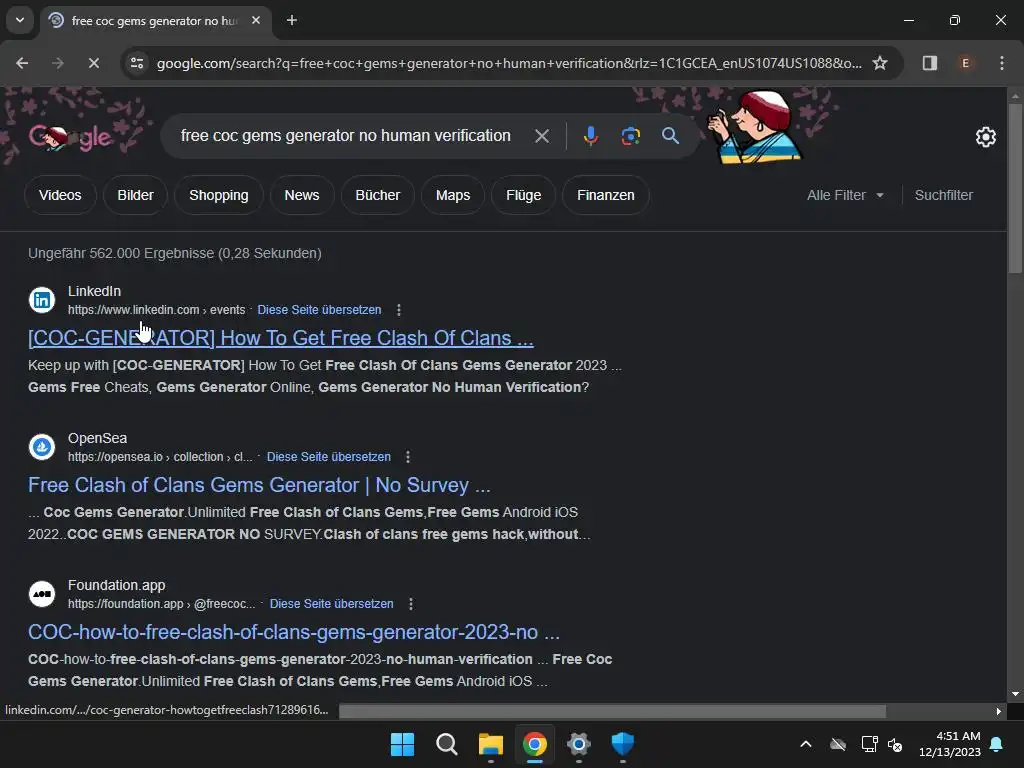
Task: Expand the Alle Filter dropdown
Action: pyautogui.click(x=845, y=195)
